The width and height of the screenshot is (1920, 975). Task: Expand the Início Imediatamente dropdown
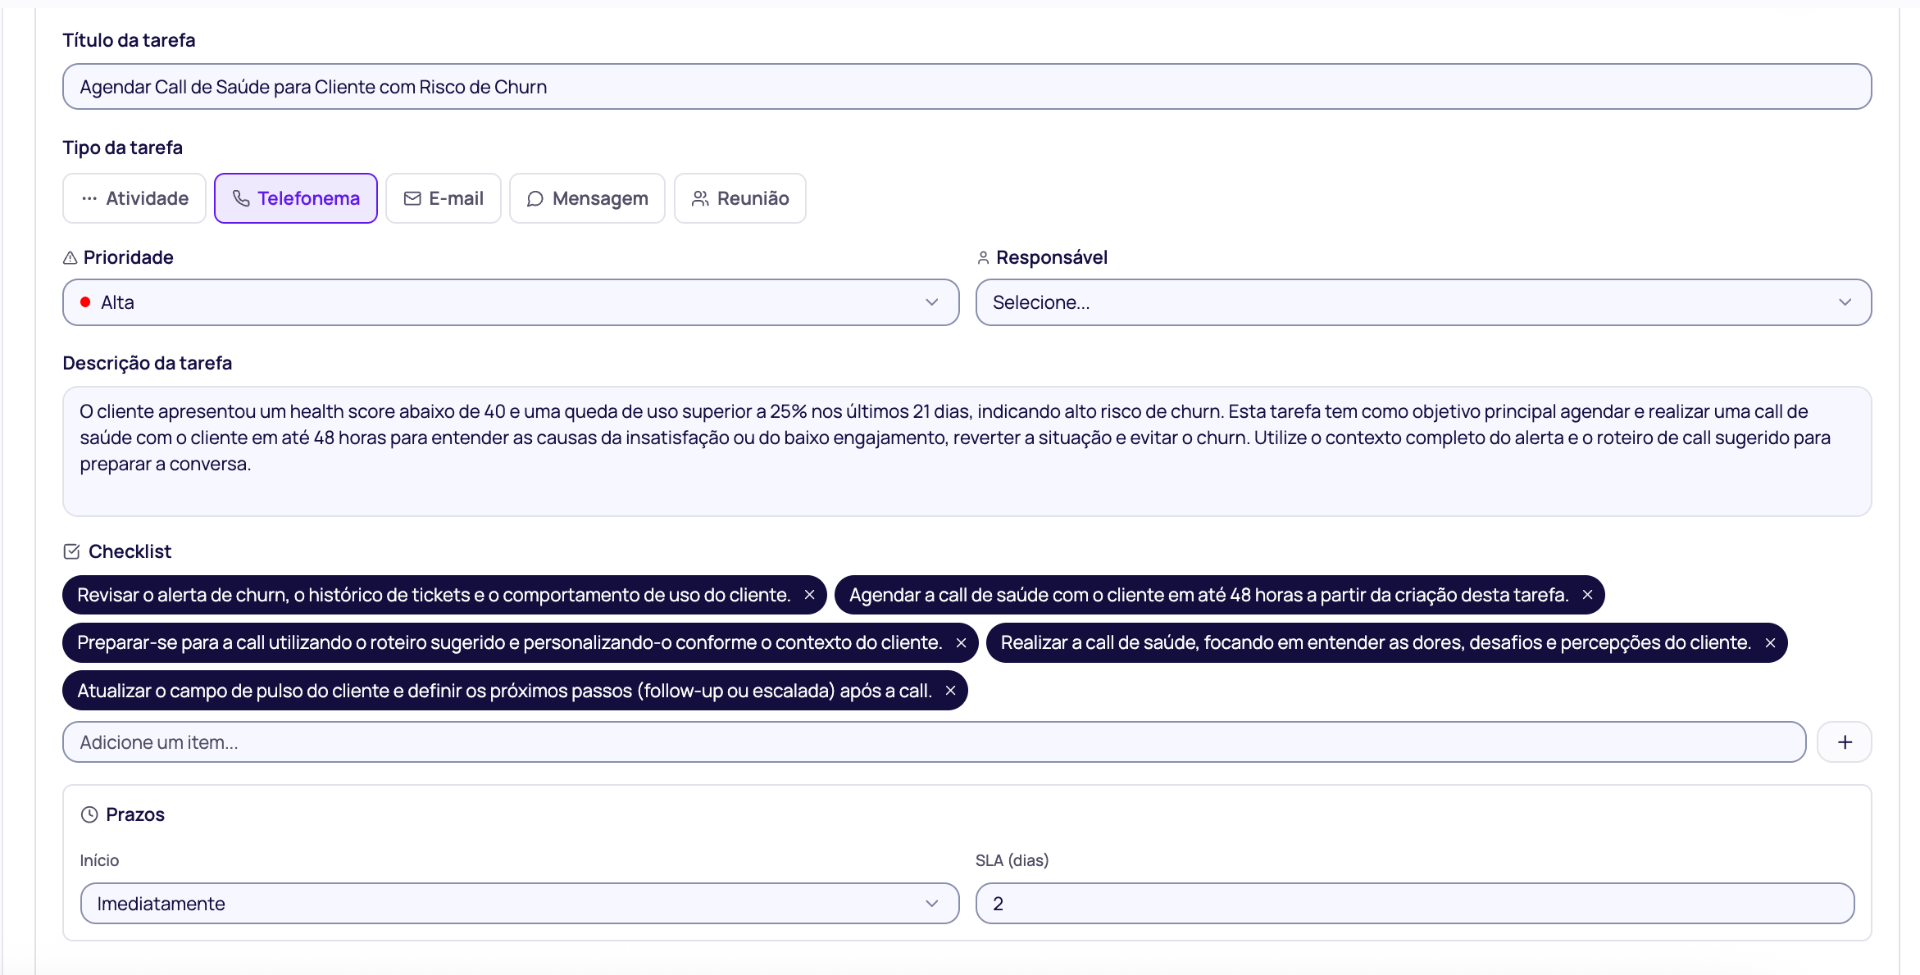click(519, 903)
